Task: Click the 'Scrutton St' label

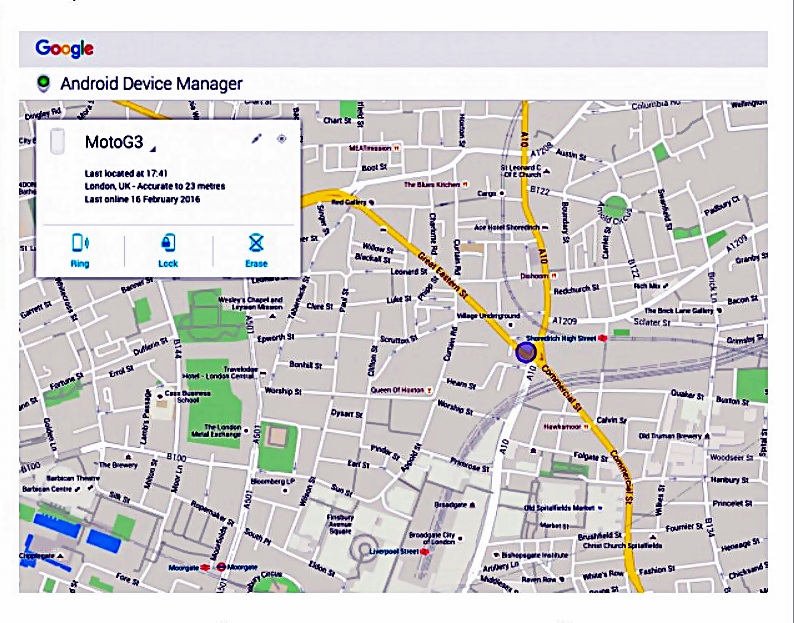Action: [x=399, y=339]
